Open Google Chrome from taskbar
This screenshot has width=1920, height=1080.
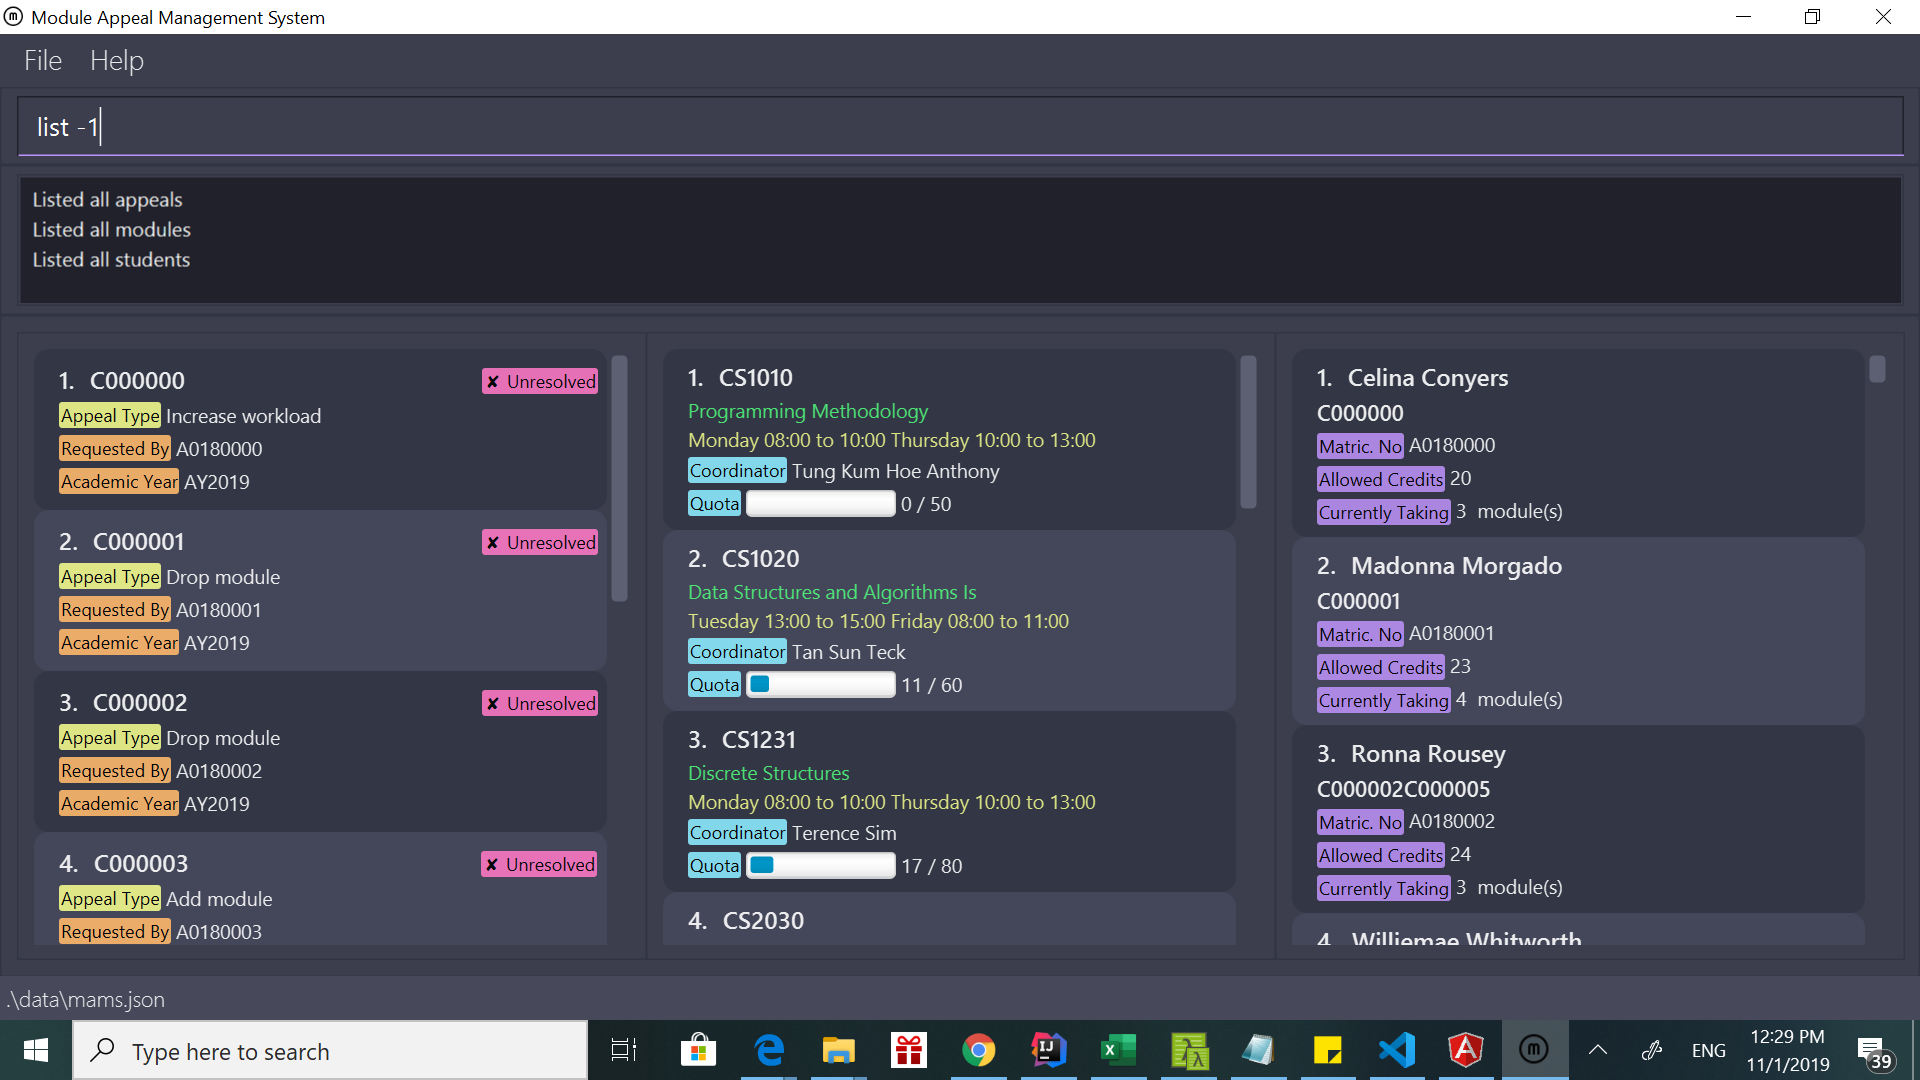tap(978, 1050)
